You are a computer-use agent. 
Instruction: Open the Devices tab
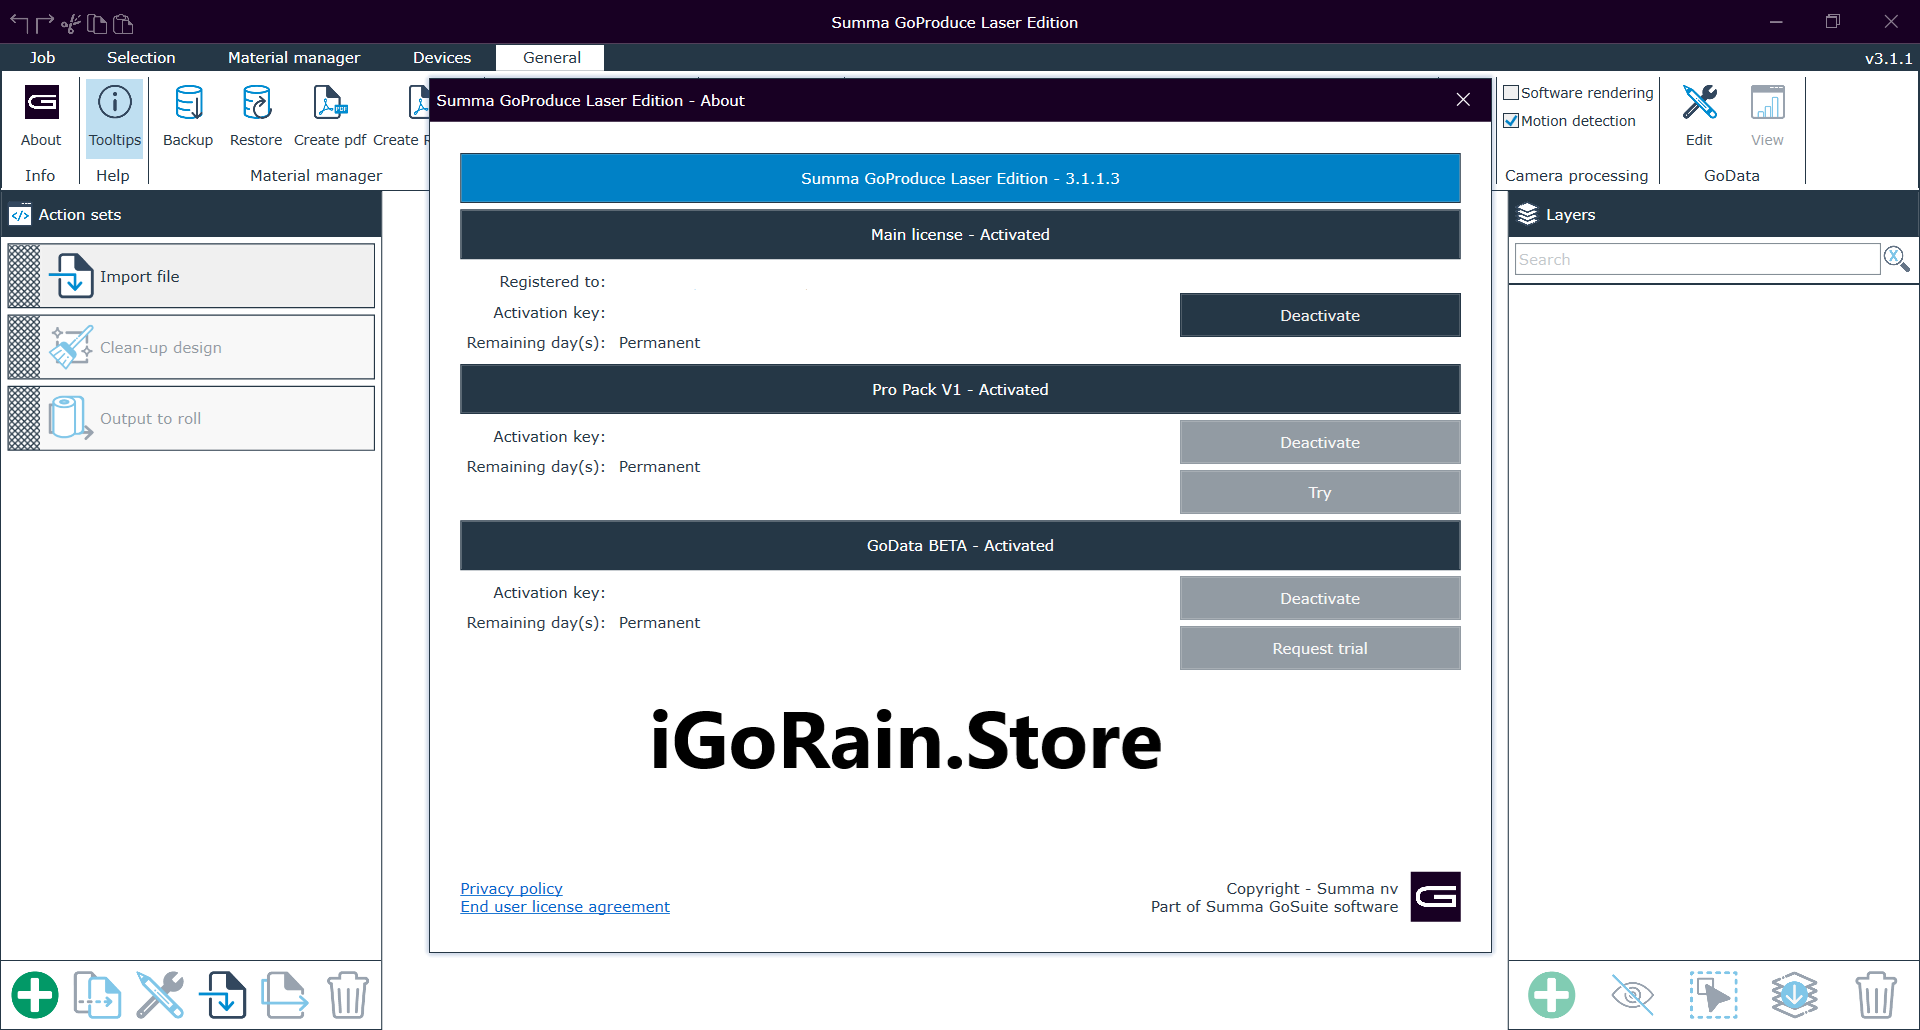pos(441,58)
